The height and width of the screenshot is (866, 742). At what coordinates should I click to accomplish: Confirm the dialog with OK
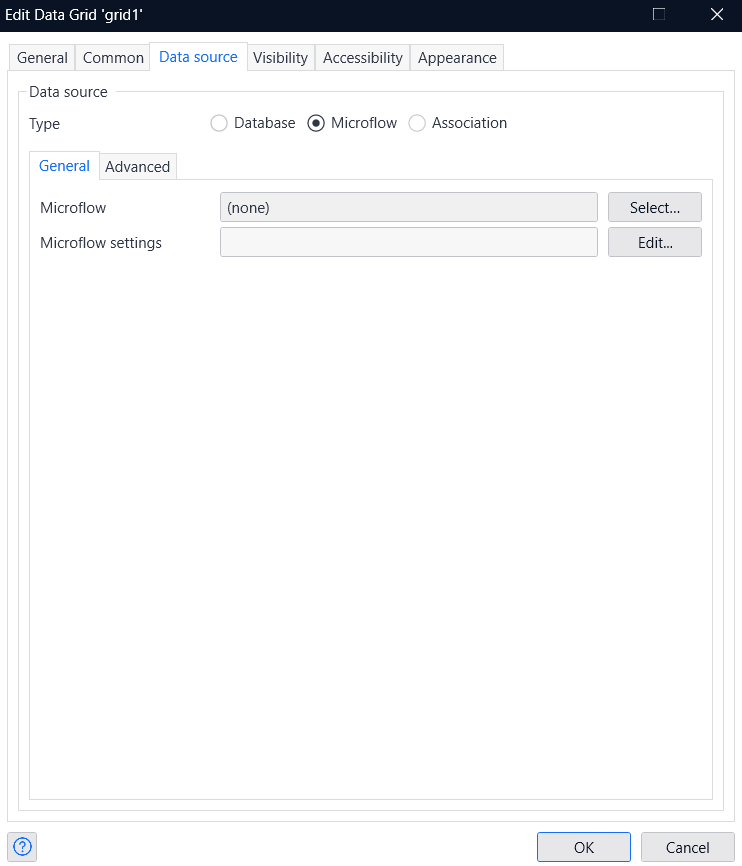[x=583, y=847]
